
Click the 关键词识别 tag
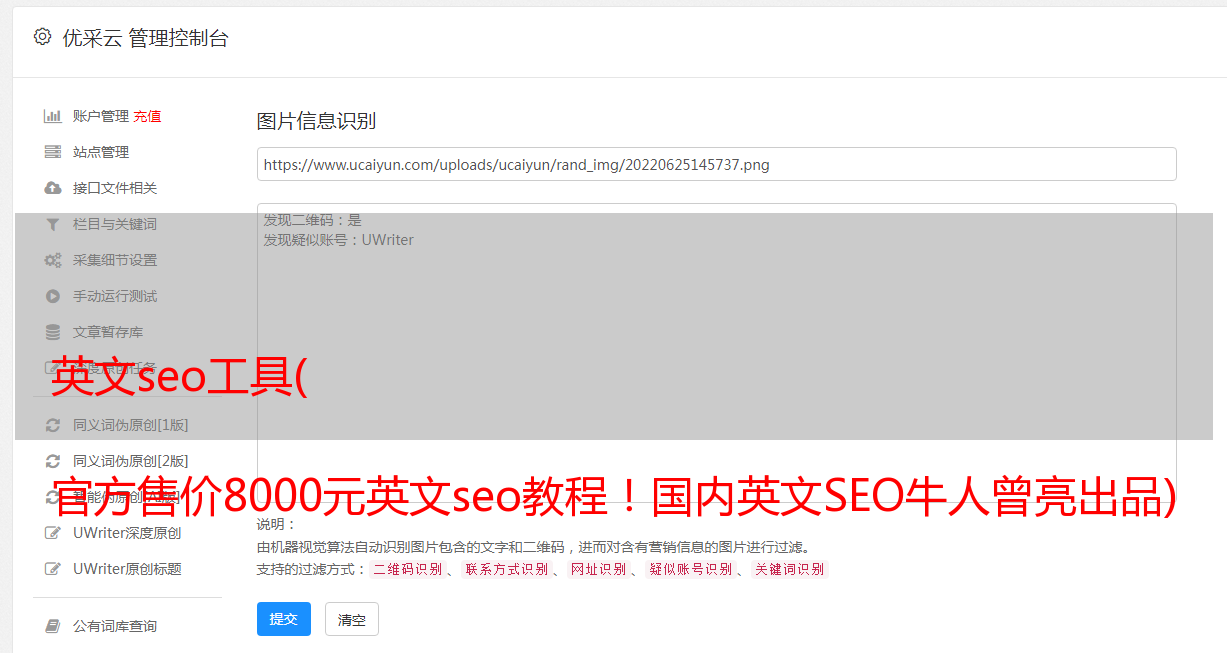coord(789,569)
